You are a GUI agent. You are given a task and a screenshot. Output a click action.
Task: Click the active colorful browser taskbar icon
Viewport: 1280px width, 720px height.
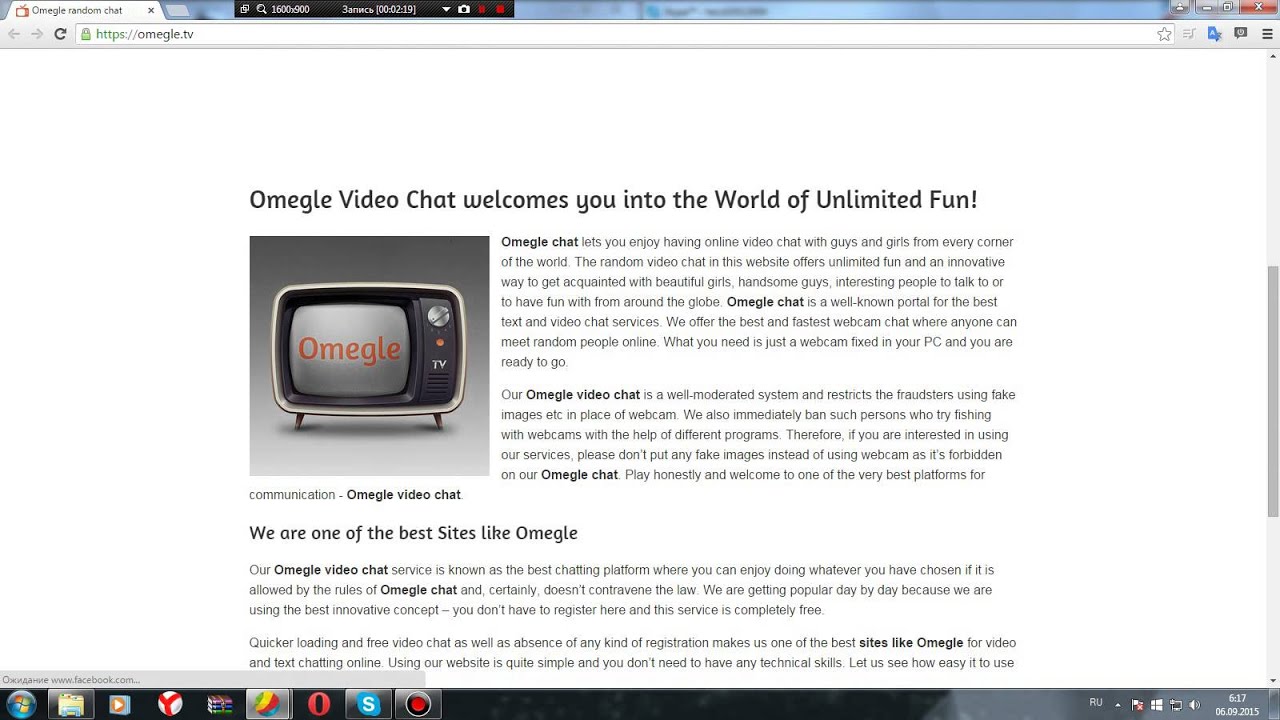click(268, 705)
